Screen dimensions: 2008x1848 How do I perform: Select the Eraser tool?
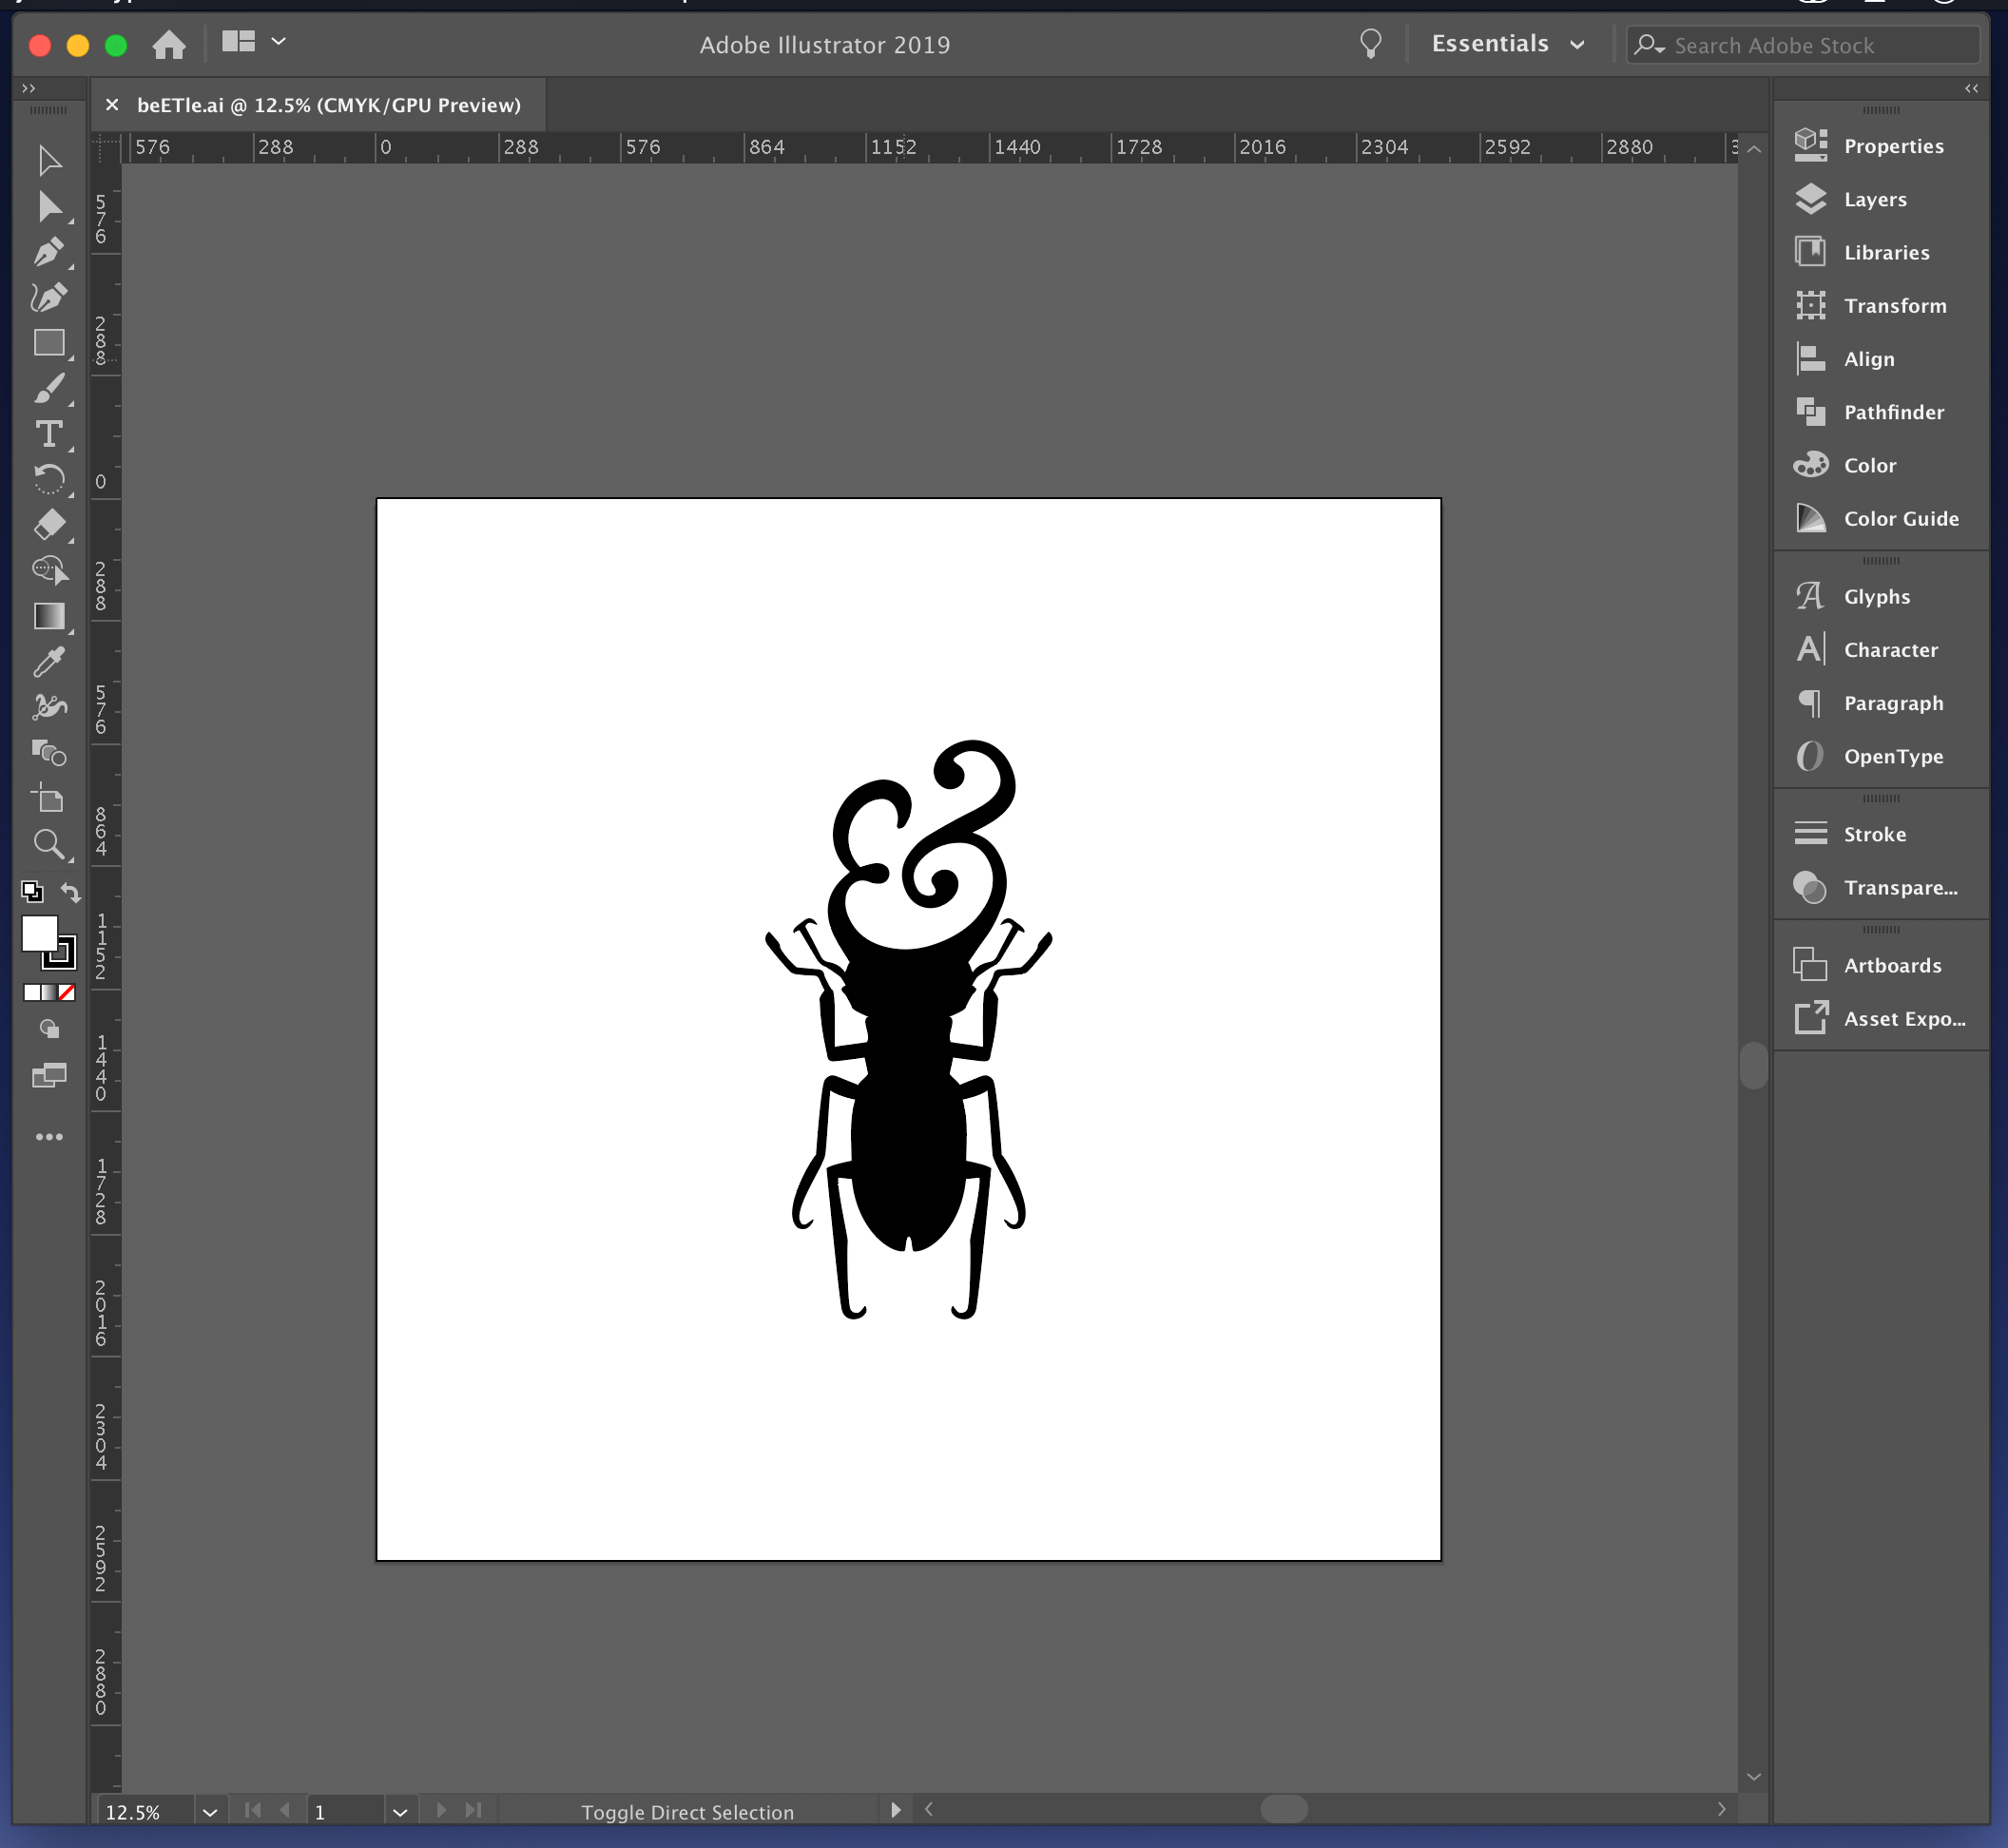(x=49, y=525)
